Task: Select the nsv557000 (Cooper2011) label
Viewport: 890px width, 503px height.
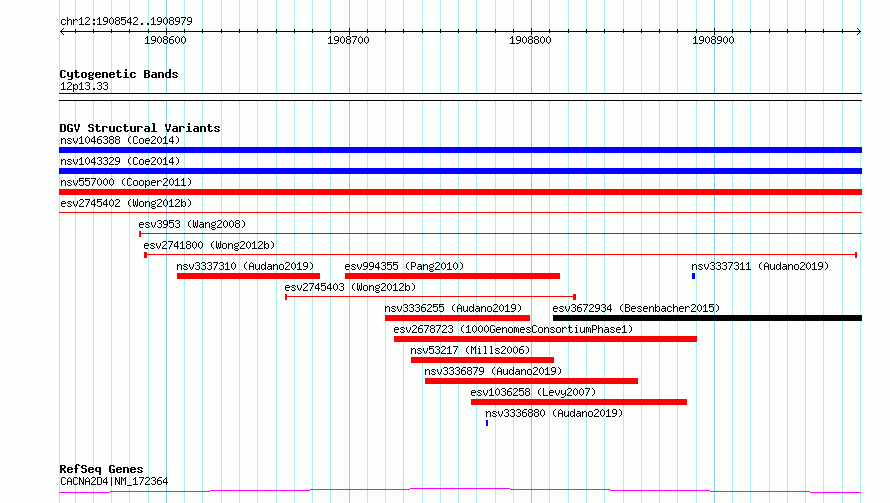Action: [126, 182]
